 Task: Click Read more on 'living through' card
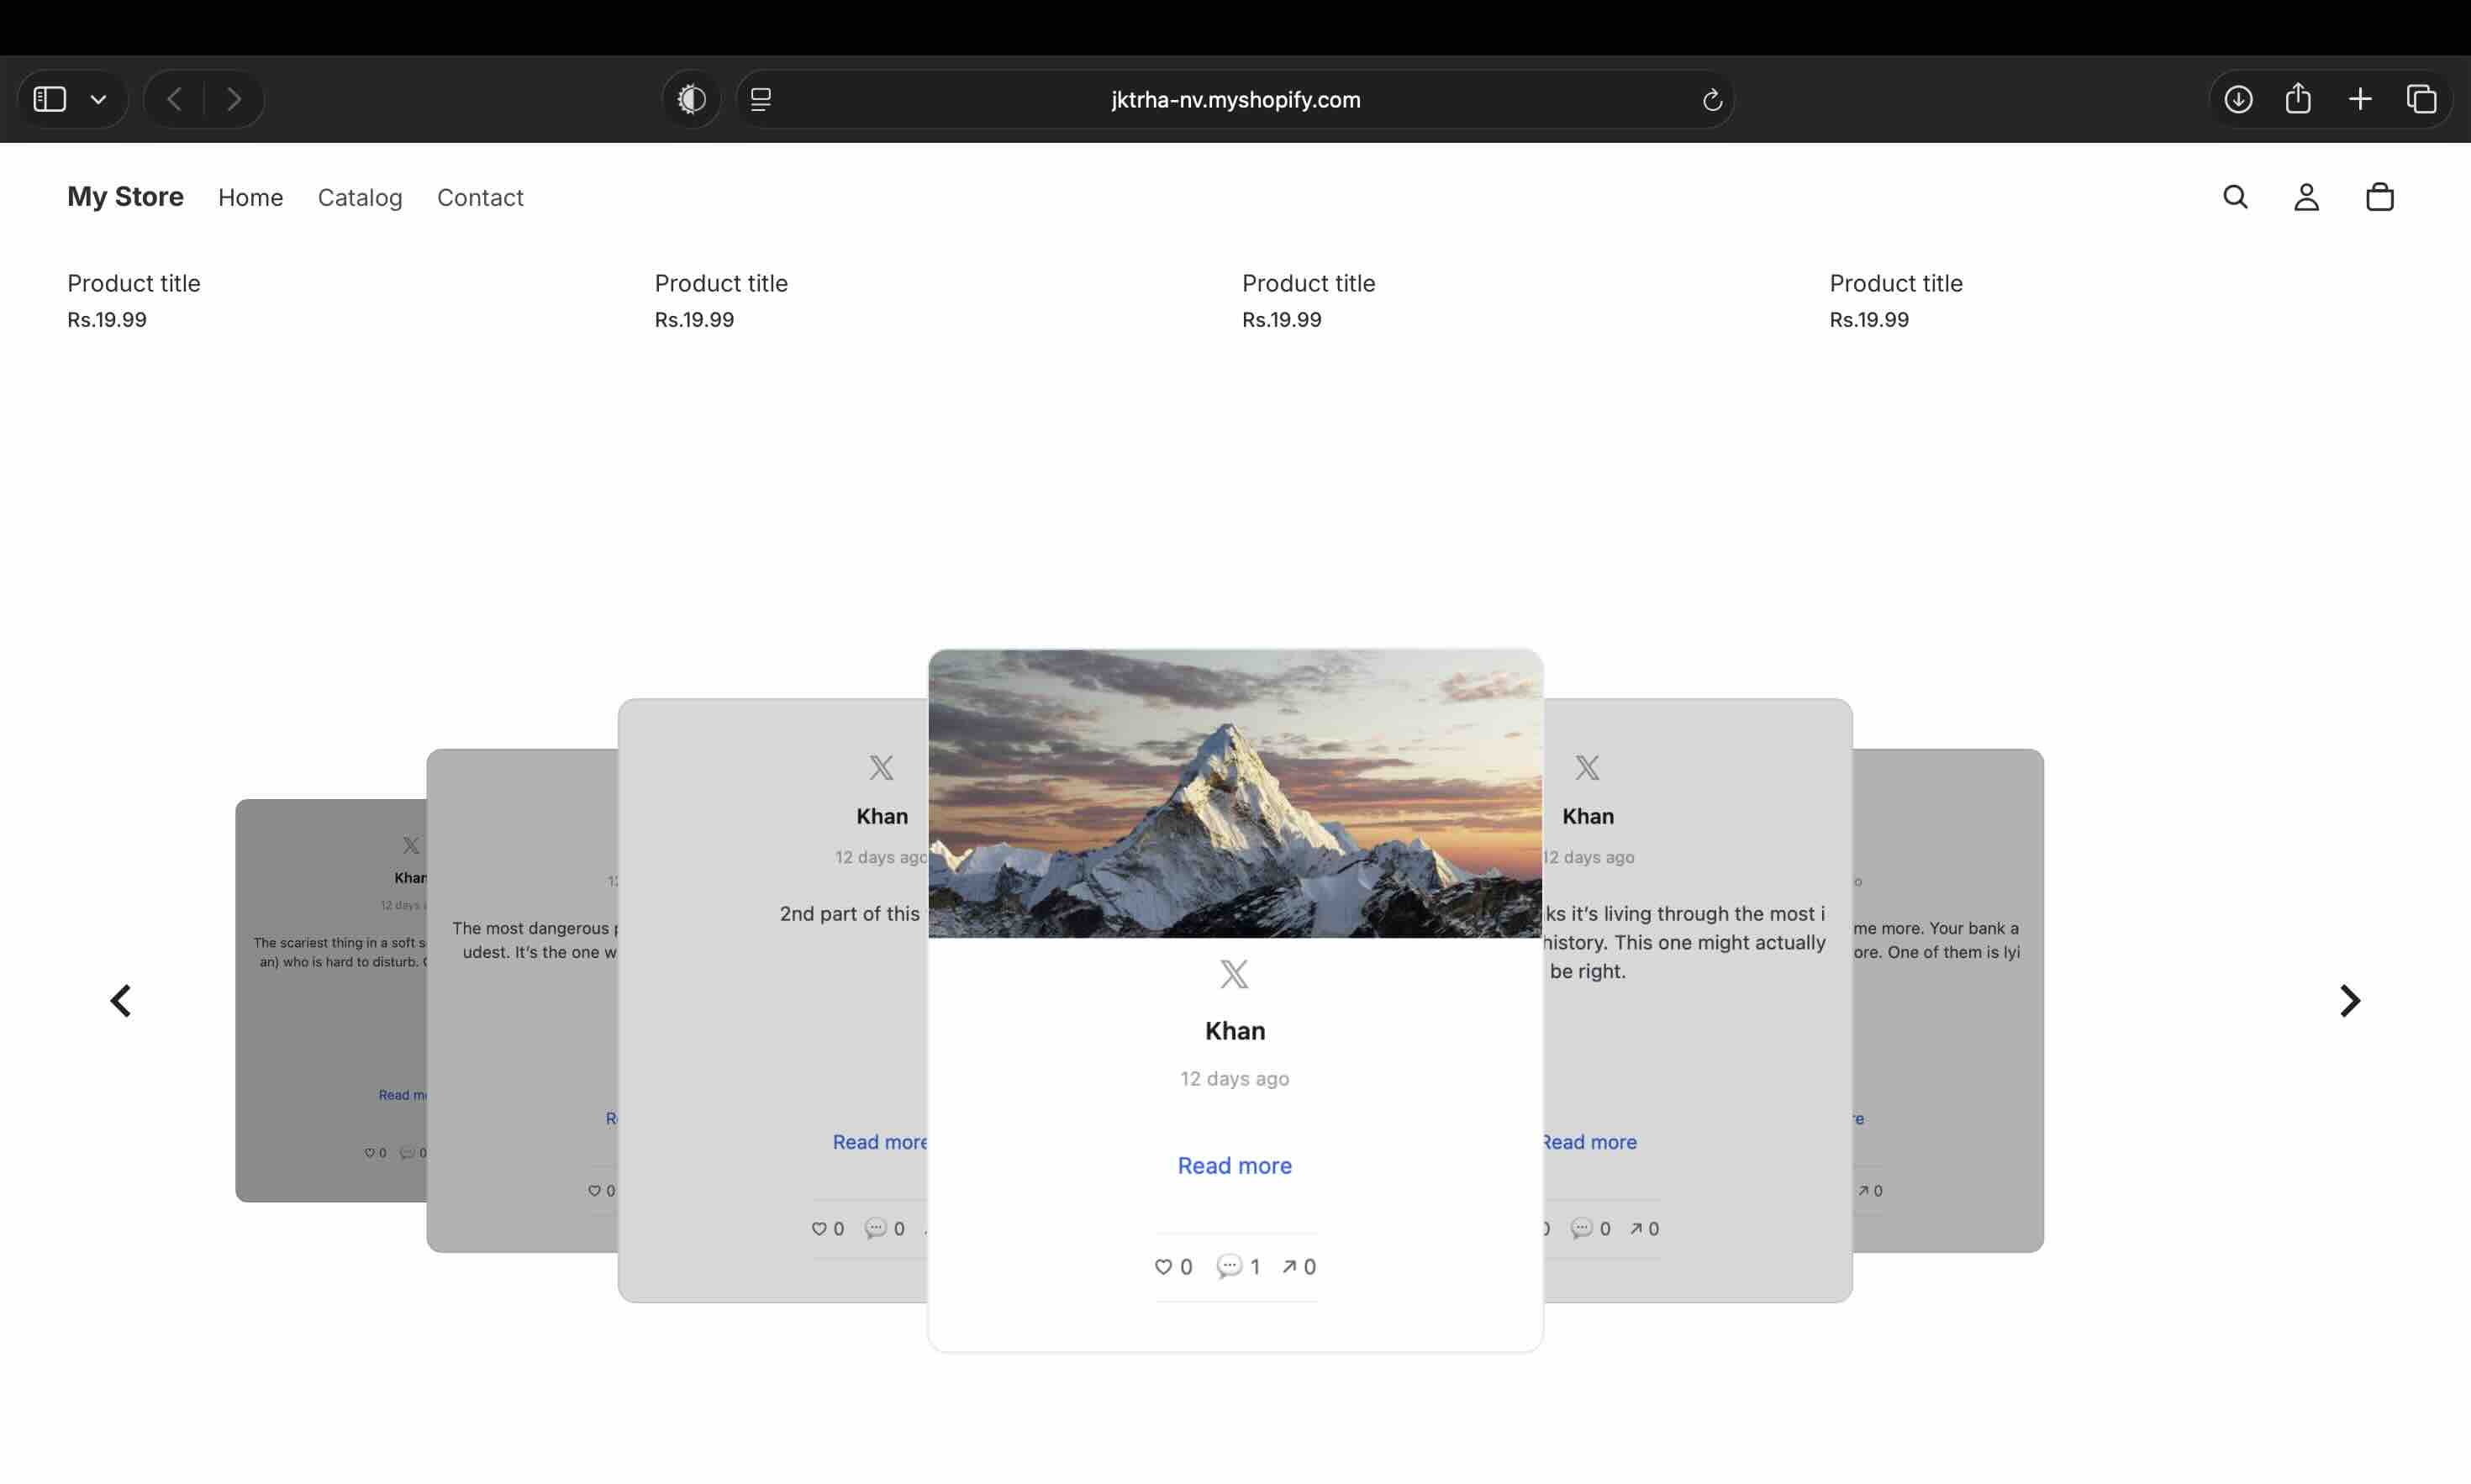click(x=1589, y=1142)
